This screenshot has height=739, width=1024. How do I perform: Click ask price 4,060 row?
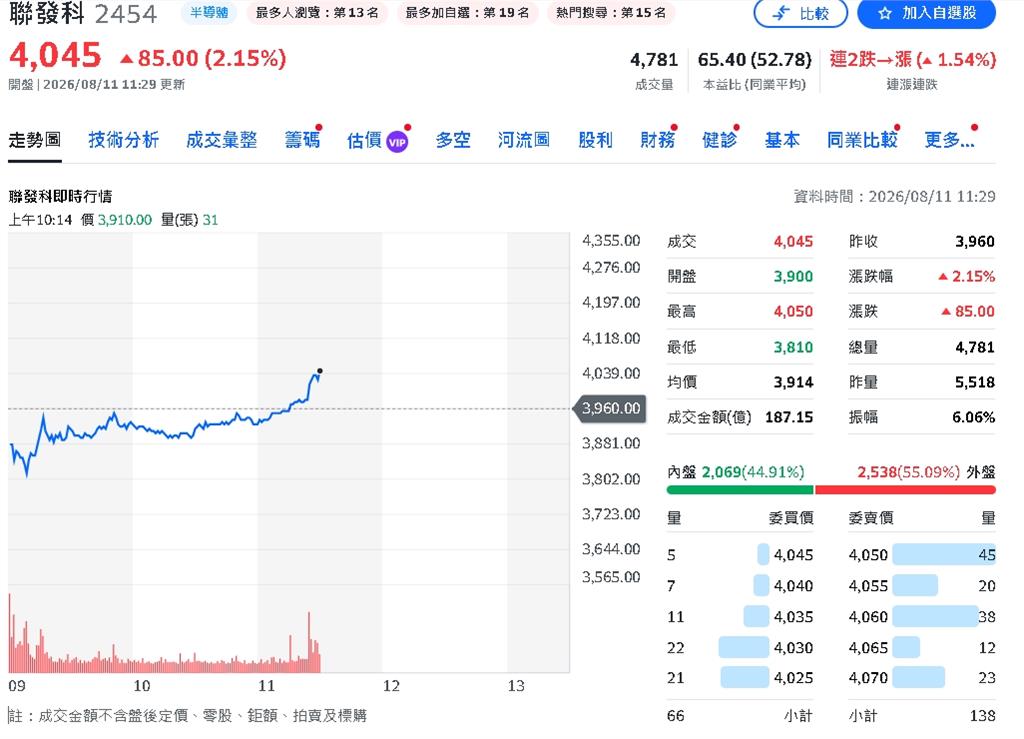(868, 617)
